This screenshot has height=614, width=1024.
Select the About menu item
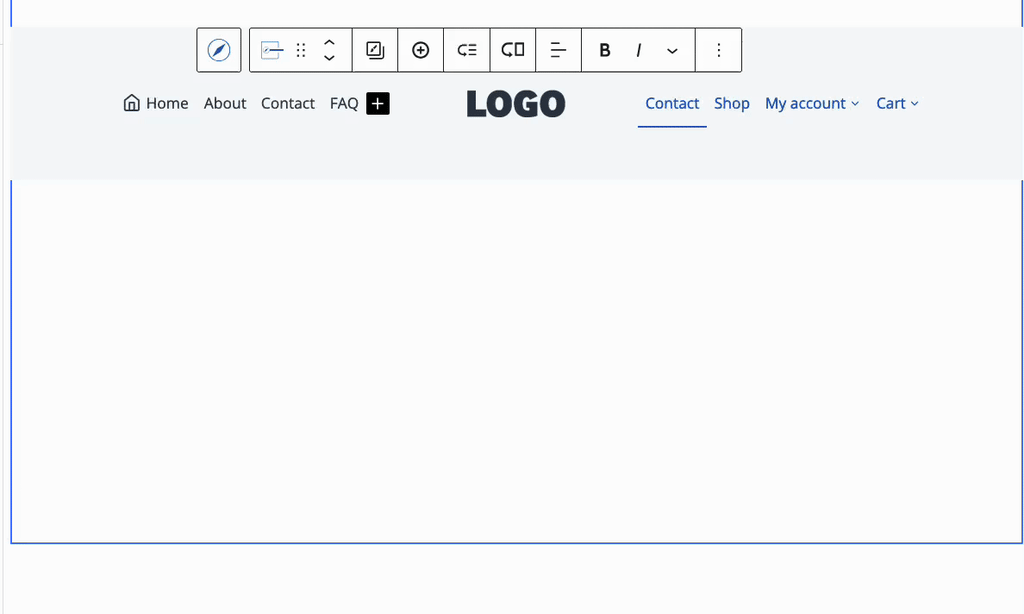click(225, 103)
